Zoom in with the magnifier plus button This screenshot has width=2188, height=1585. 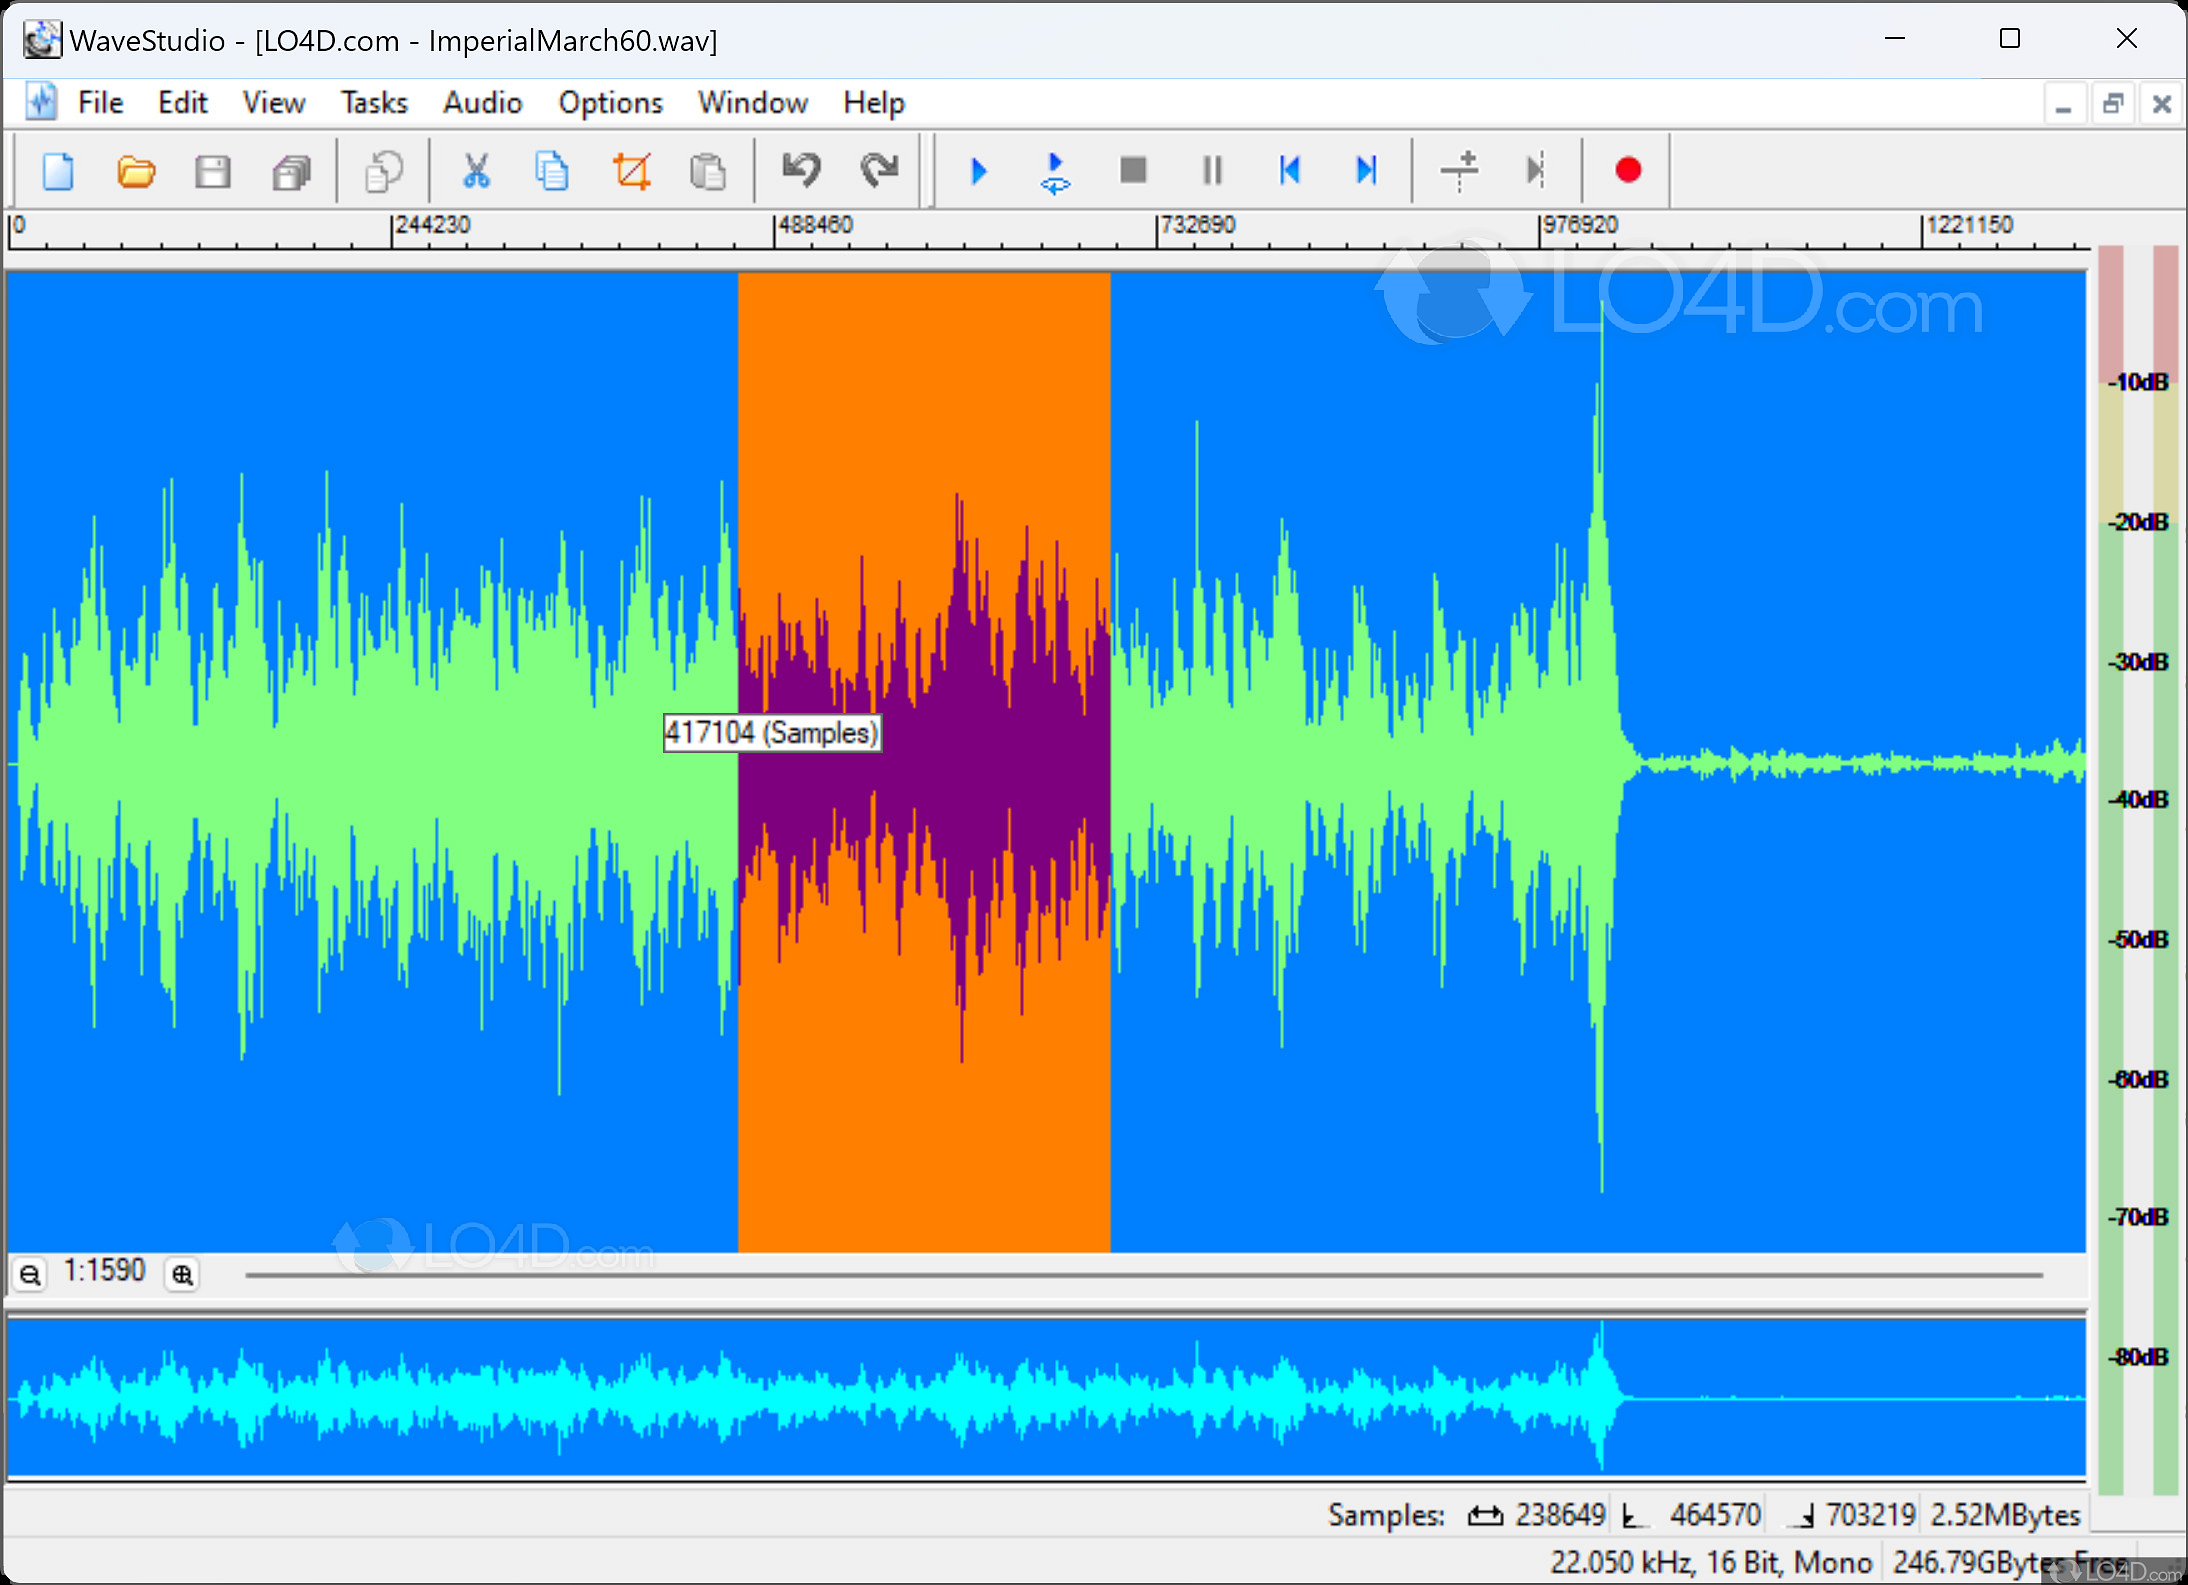pyautogui.click(x=182, y=1275)
